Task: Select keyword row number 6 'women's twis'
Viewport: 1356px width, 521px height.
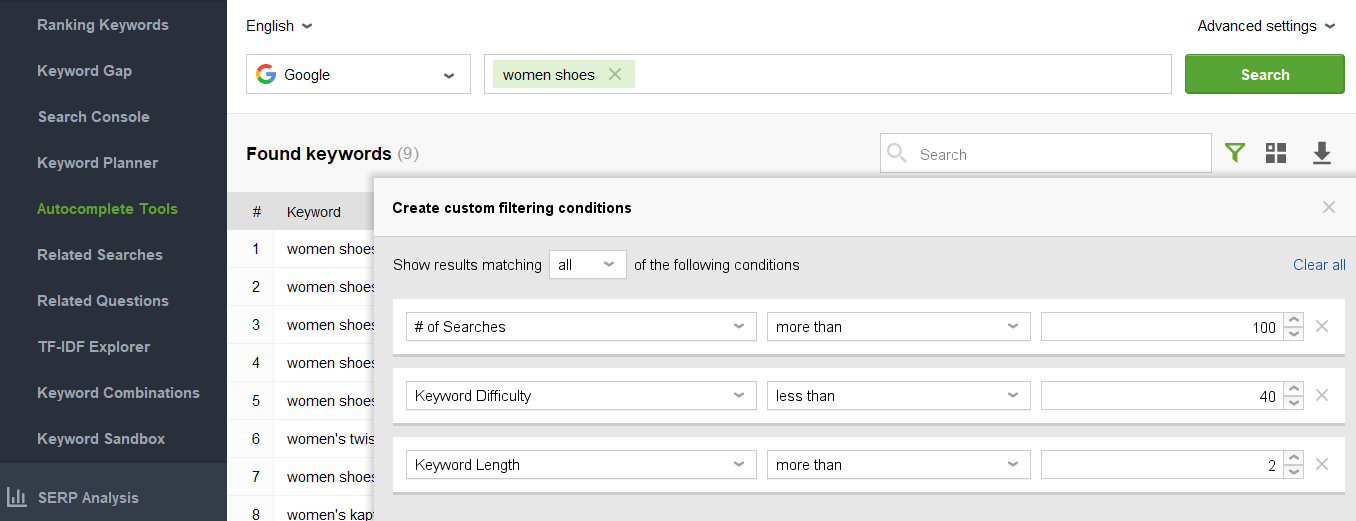Action: pyautogui.click(x=300, y=439)
